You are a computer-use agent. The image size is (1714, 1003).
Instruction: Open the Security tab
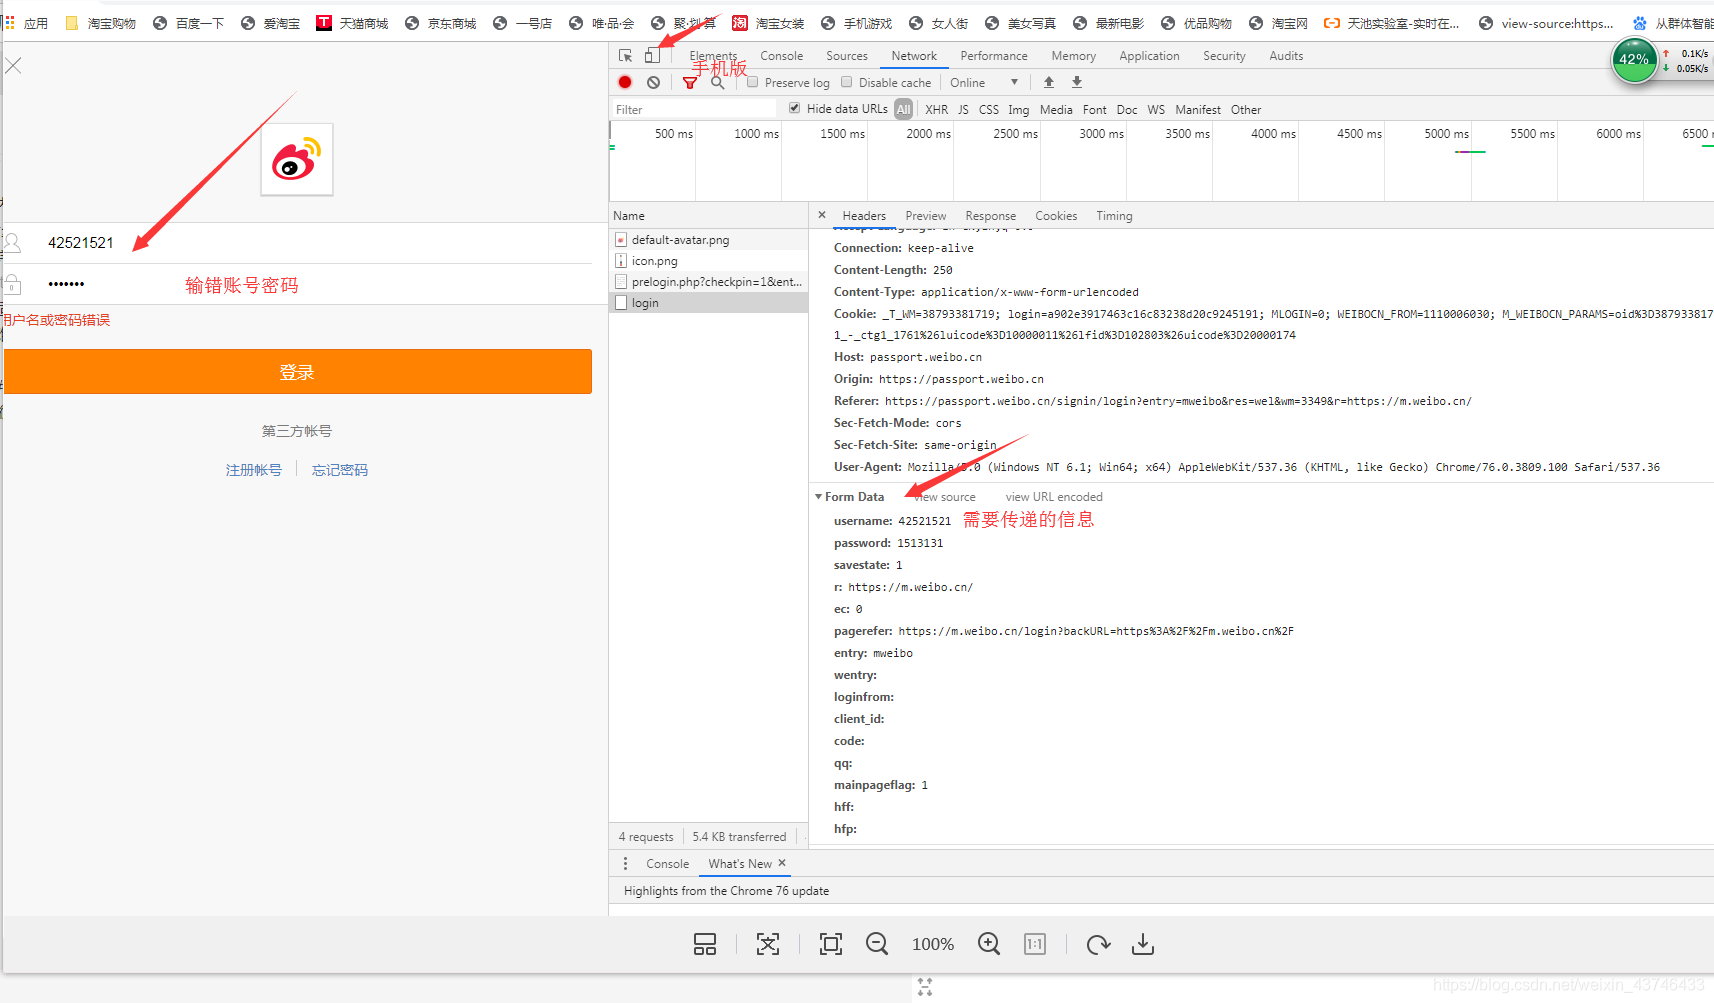1225,56
